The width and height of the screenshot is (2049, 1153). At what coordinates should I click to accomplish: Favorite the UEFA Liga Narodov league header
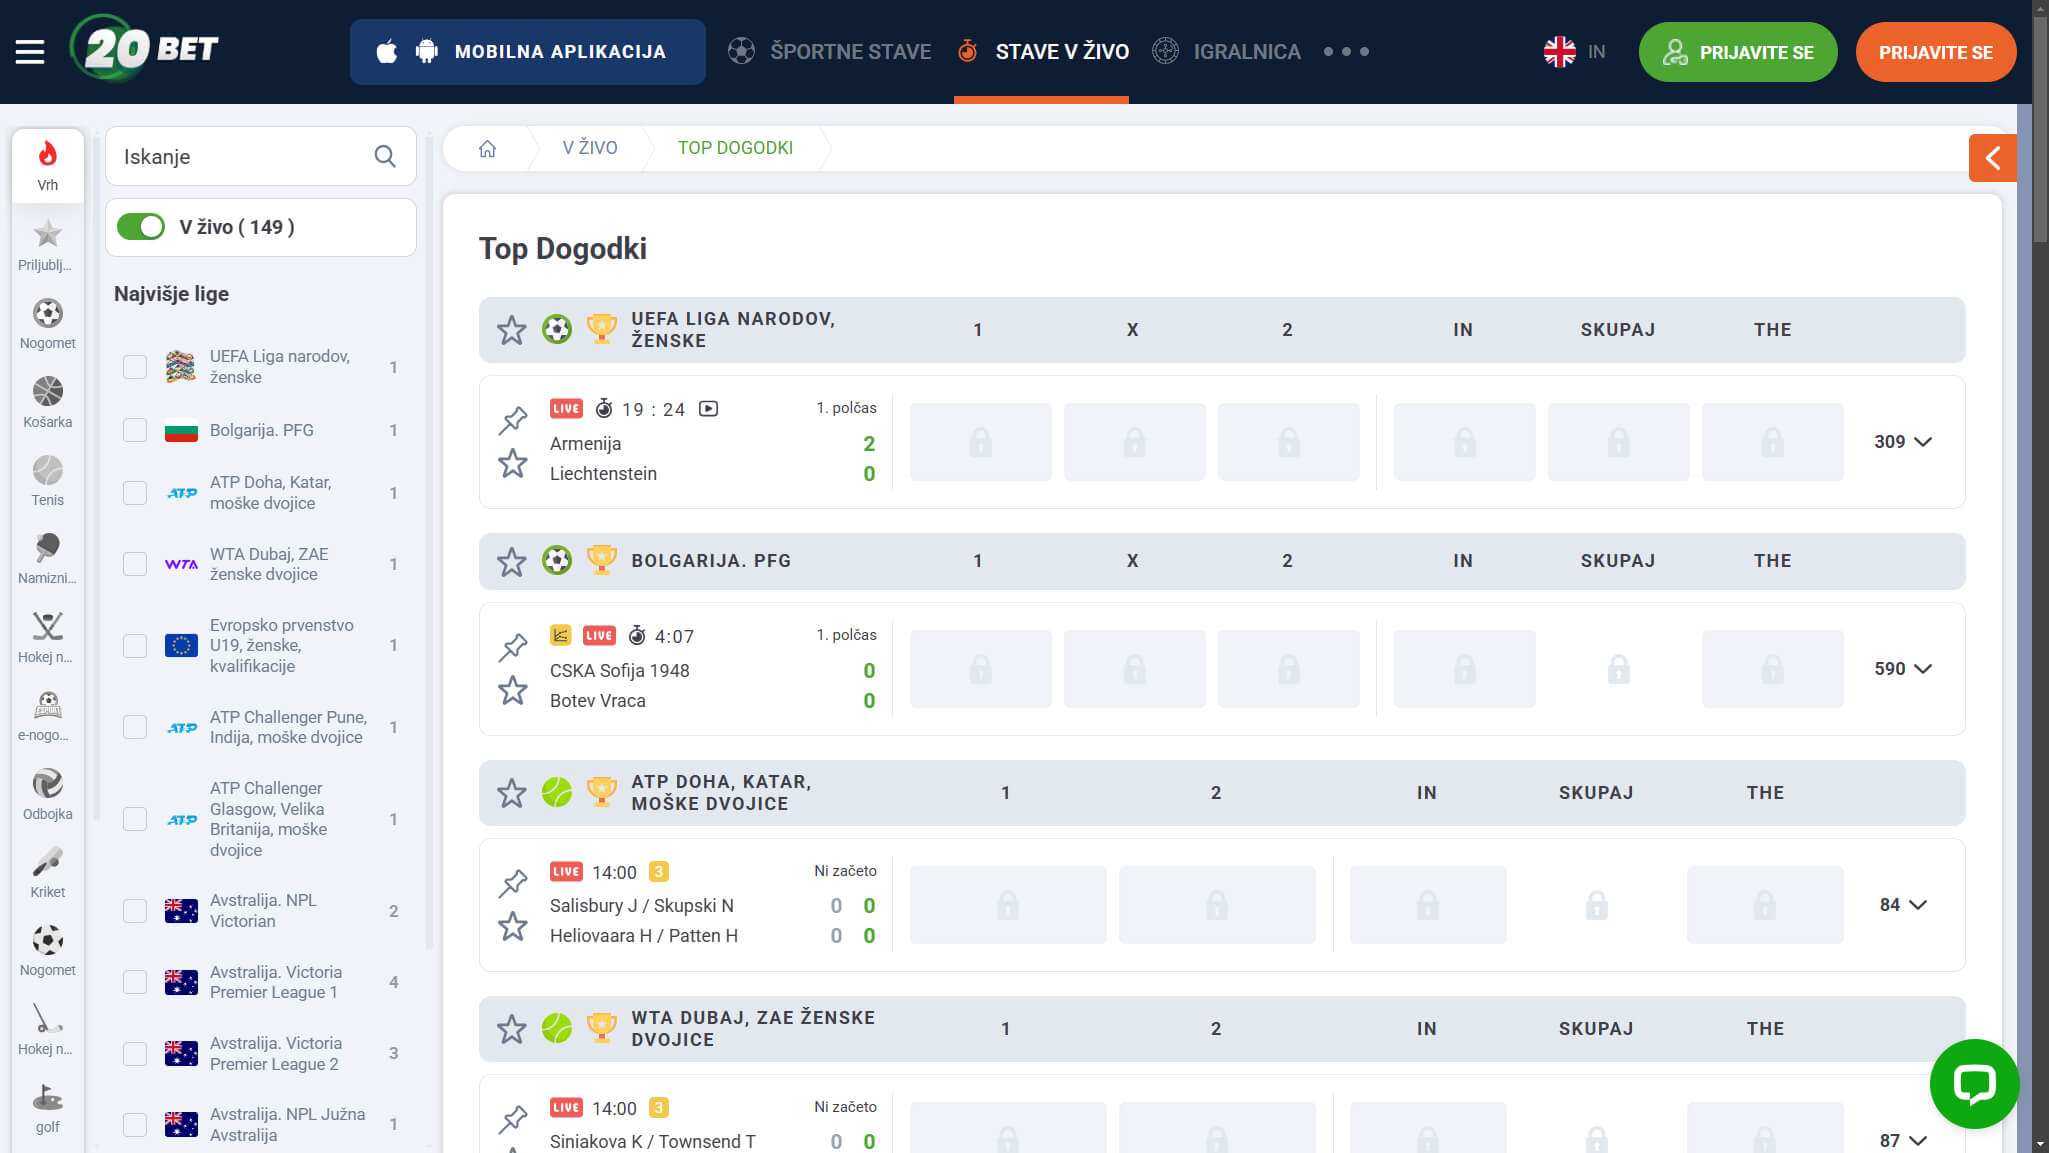pyautogui.click(x=512, y=330)
